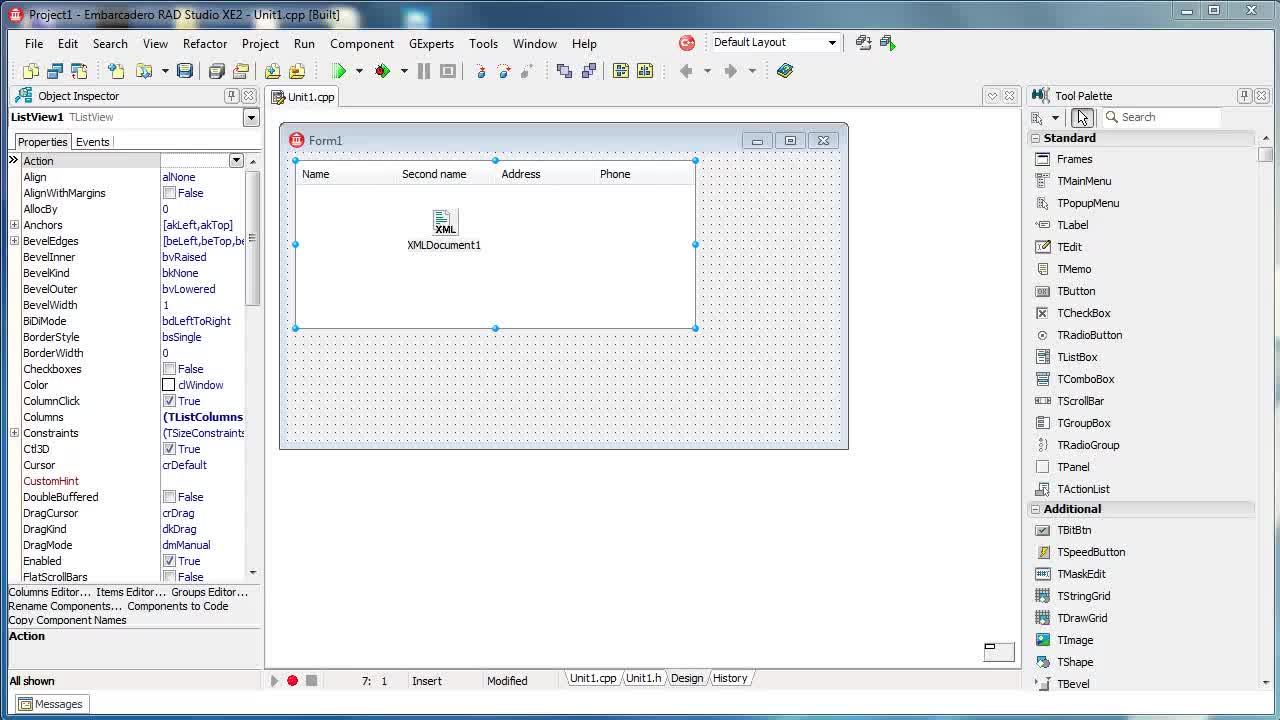Expand the Anchors property node
The width and height of the screenshot is (1280, 720).
pos(14,225)
